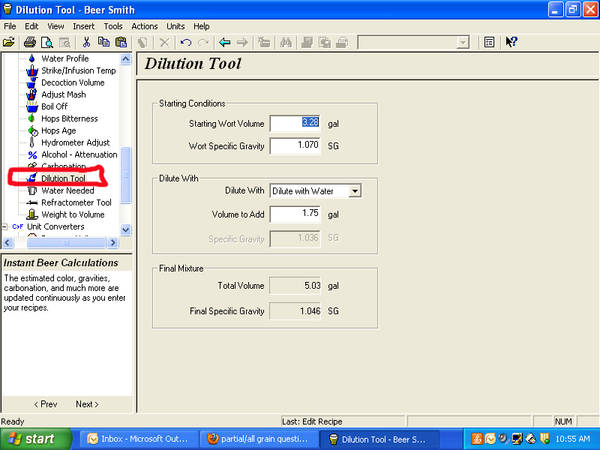This screenshot has width=600, height=450.
Task: Select the Hops Age tool
Action: point(59,130)
